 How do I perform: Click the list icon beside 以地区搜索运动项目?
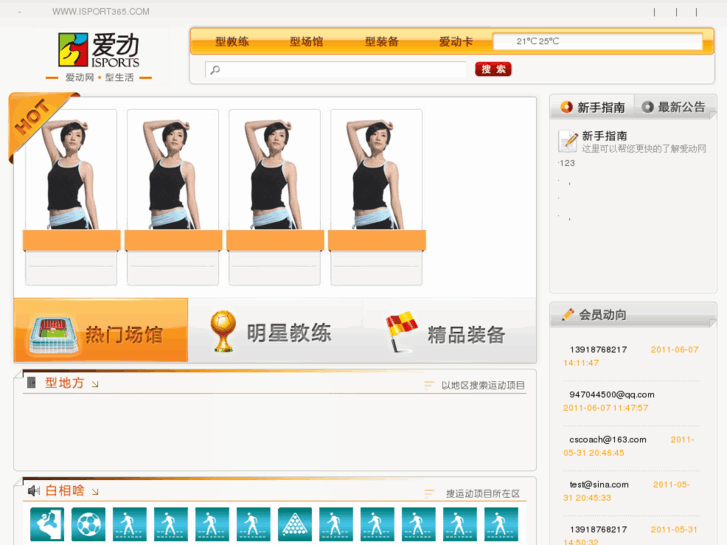pos(429,385)
